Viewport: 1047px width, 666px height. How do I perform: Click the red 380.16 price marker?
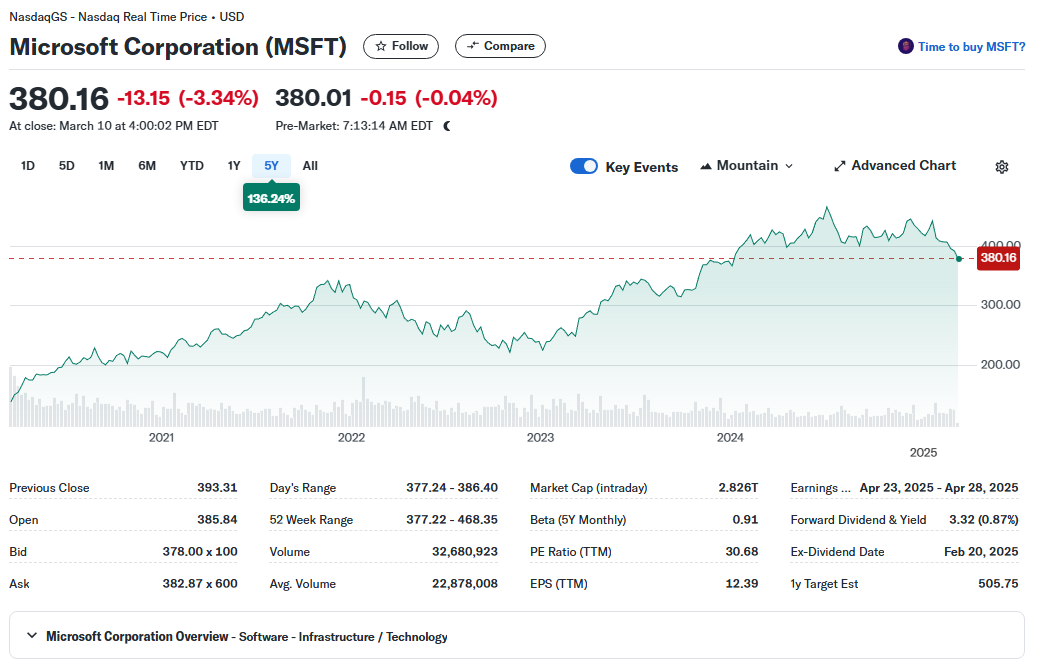coord(998,258)
